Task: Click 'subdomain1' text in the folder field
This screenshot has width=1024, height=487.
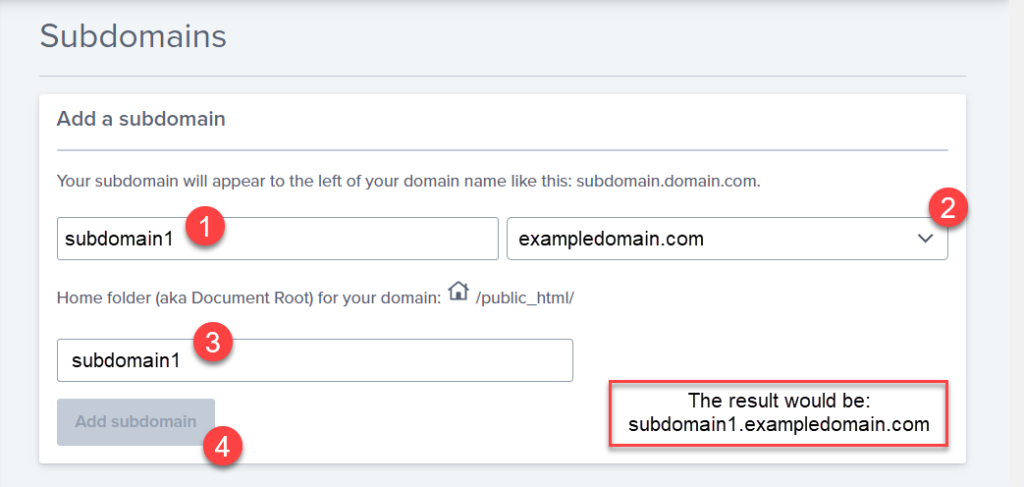Action: pos(113,360)
